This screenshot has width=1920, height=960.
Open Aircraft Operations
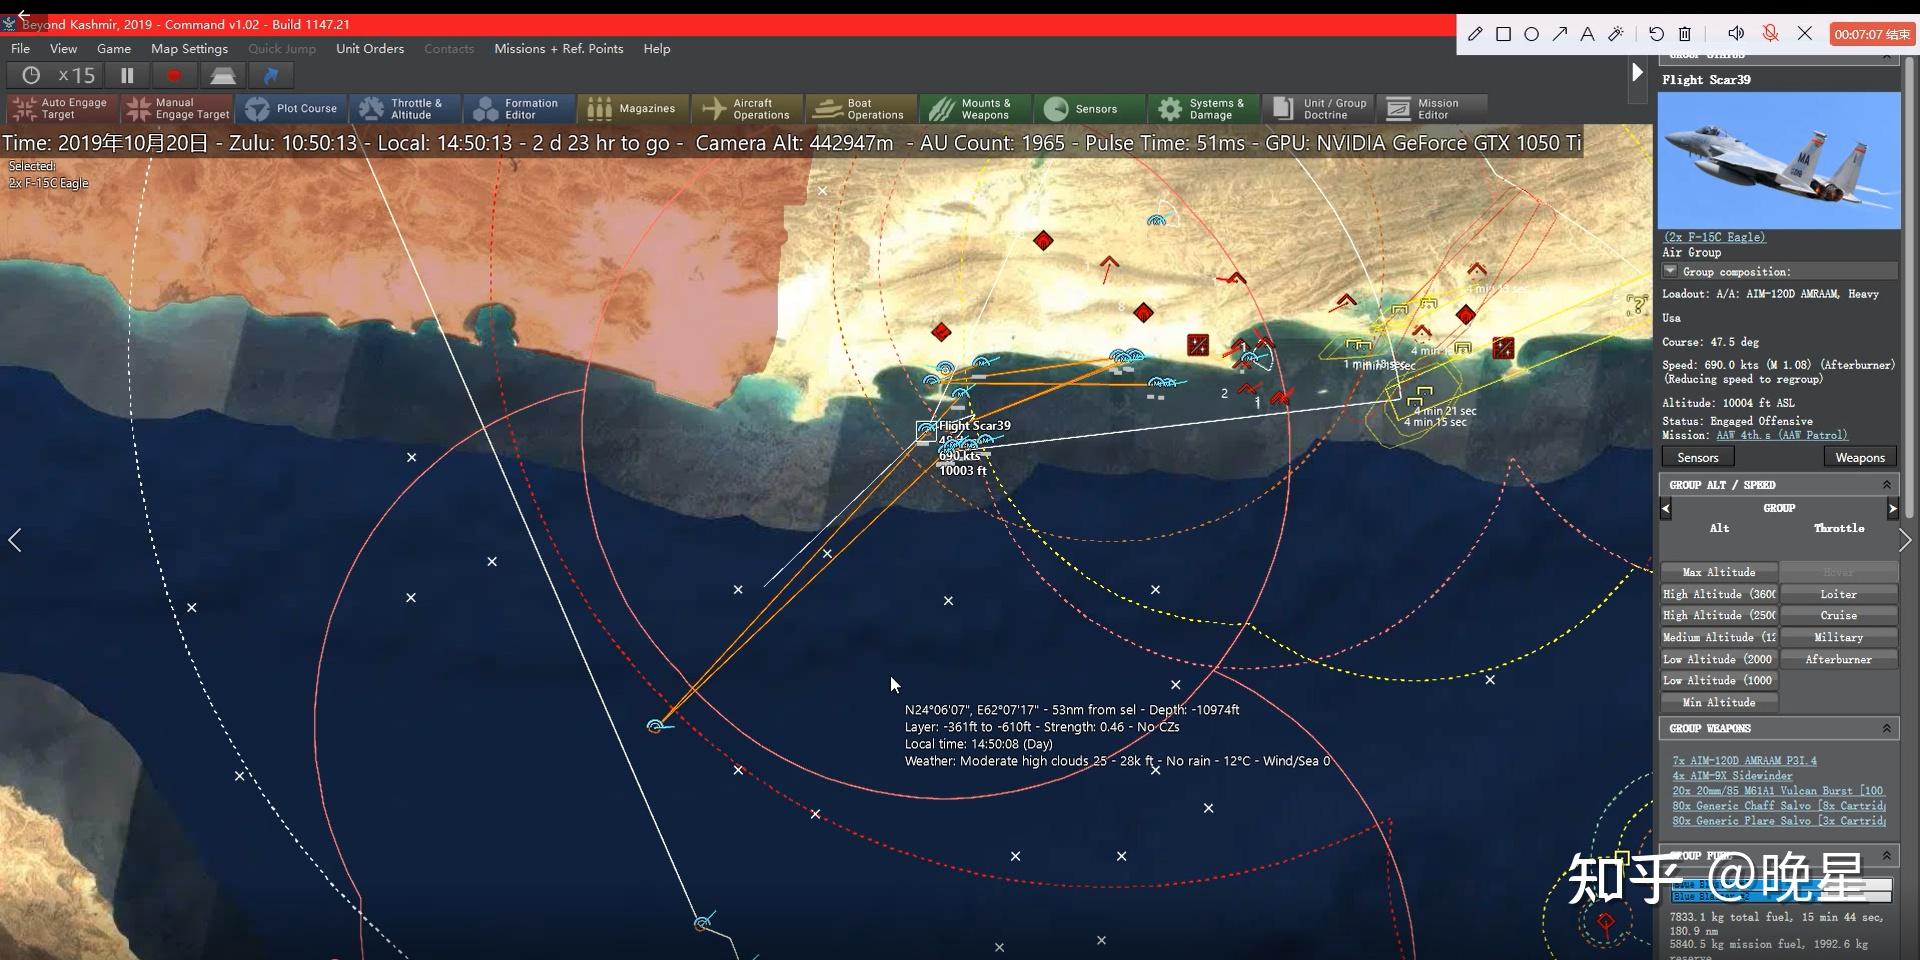pyautogui.click(x=748, y=108)
